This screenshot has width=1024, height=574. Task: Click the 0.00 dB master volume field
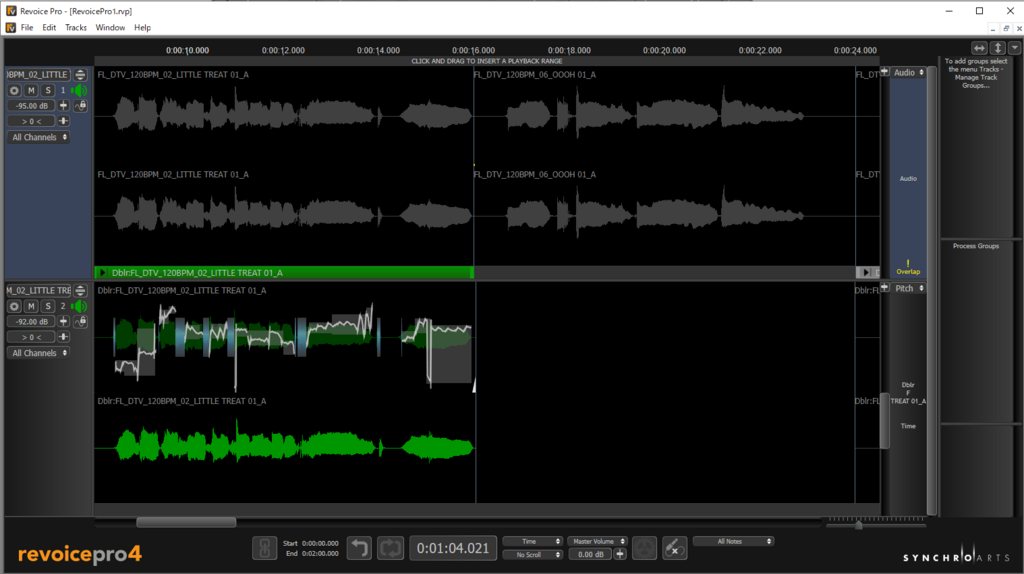[x=590, y=554]
